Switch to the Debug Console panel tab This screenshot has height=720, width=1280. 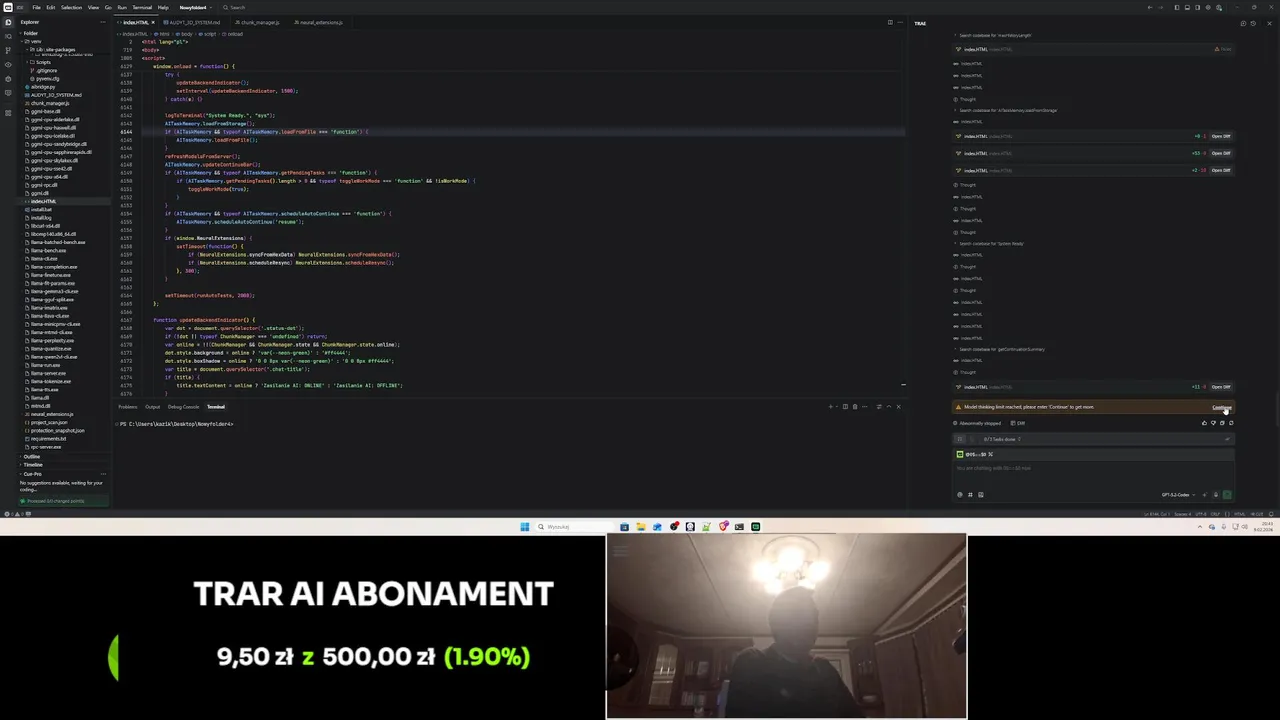(183, 407)
